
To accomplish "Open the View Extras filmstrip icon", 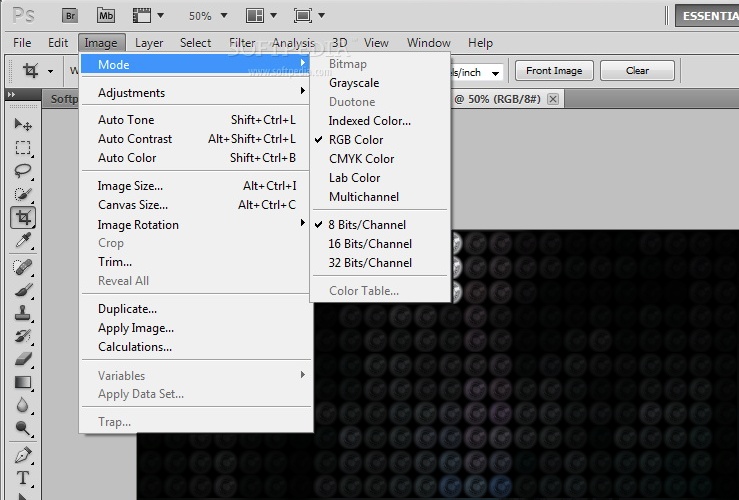I will pyautogui.click(x=142, y=16).
